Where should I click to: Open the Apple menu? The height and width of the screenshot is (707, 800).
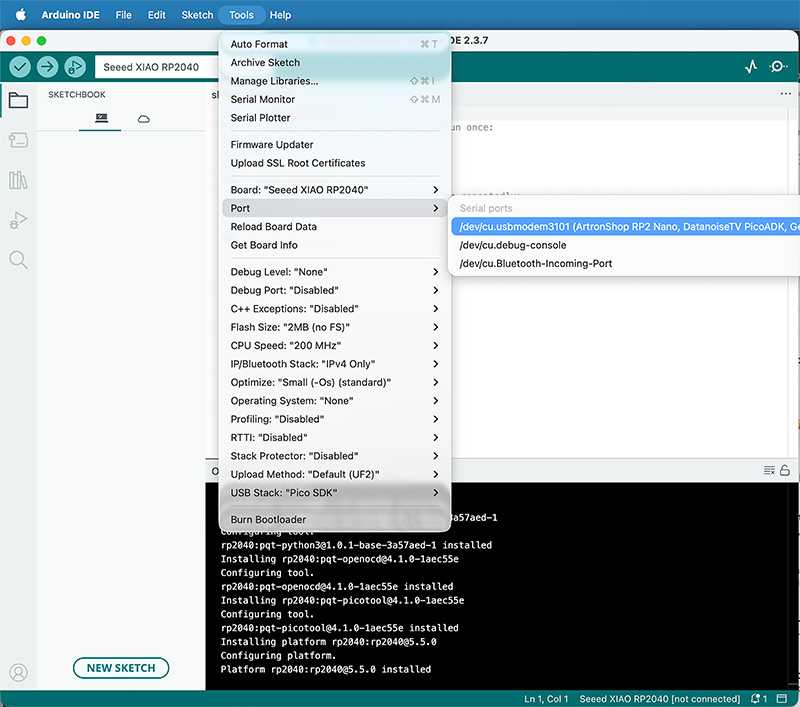(x=21, y=15)
